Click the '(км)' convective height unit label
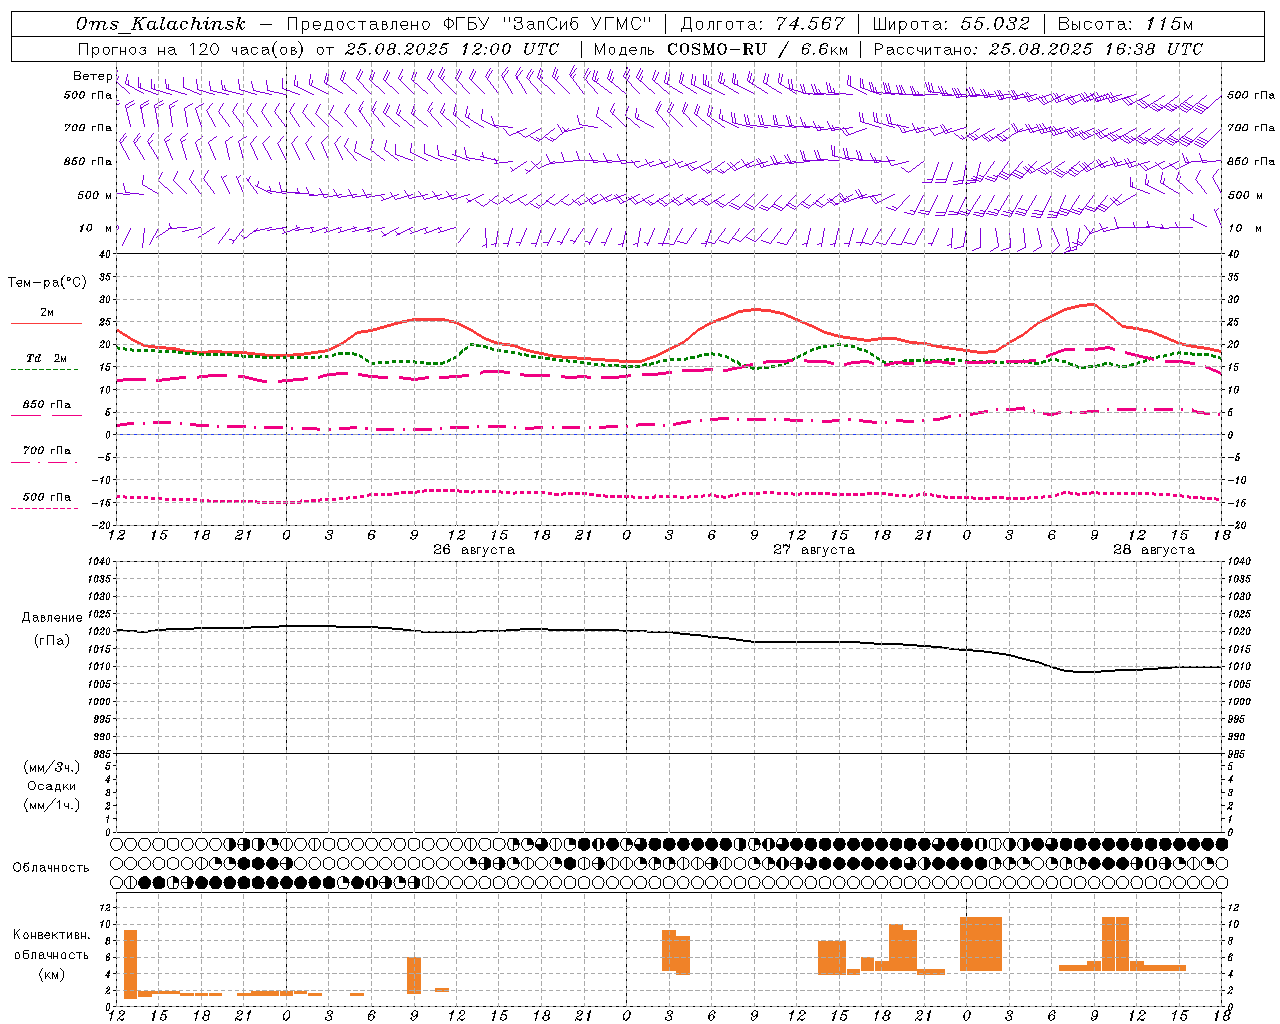 tap(52, 974)
